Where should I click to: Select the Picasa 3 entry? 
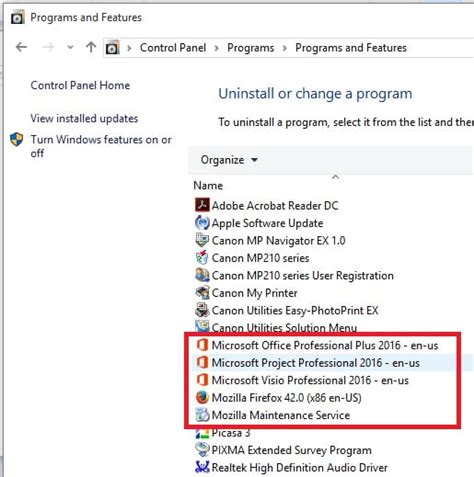tap(231, 433)
